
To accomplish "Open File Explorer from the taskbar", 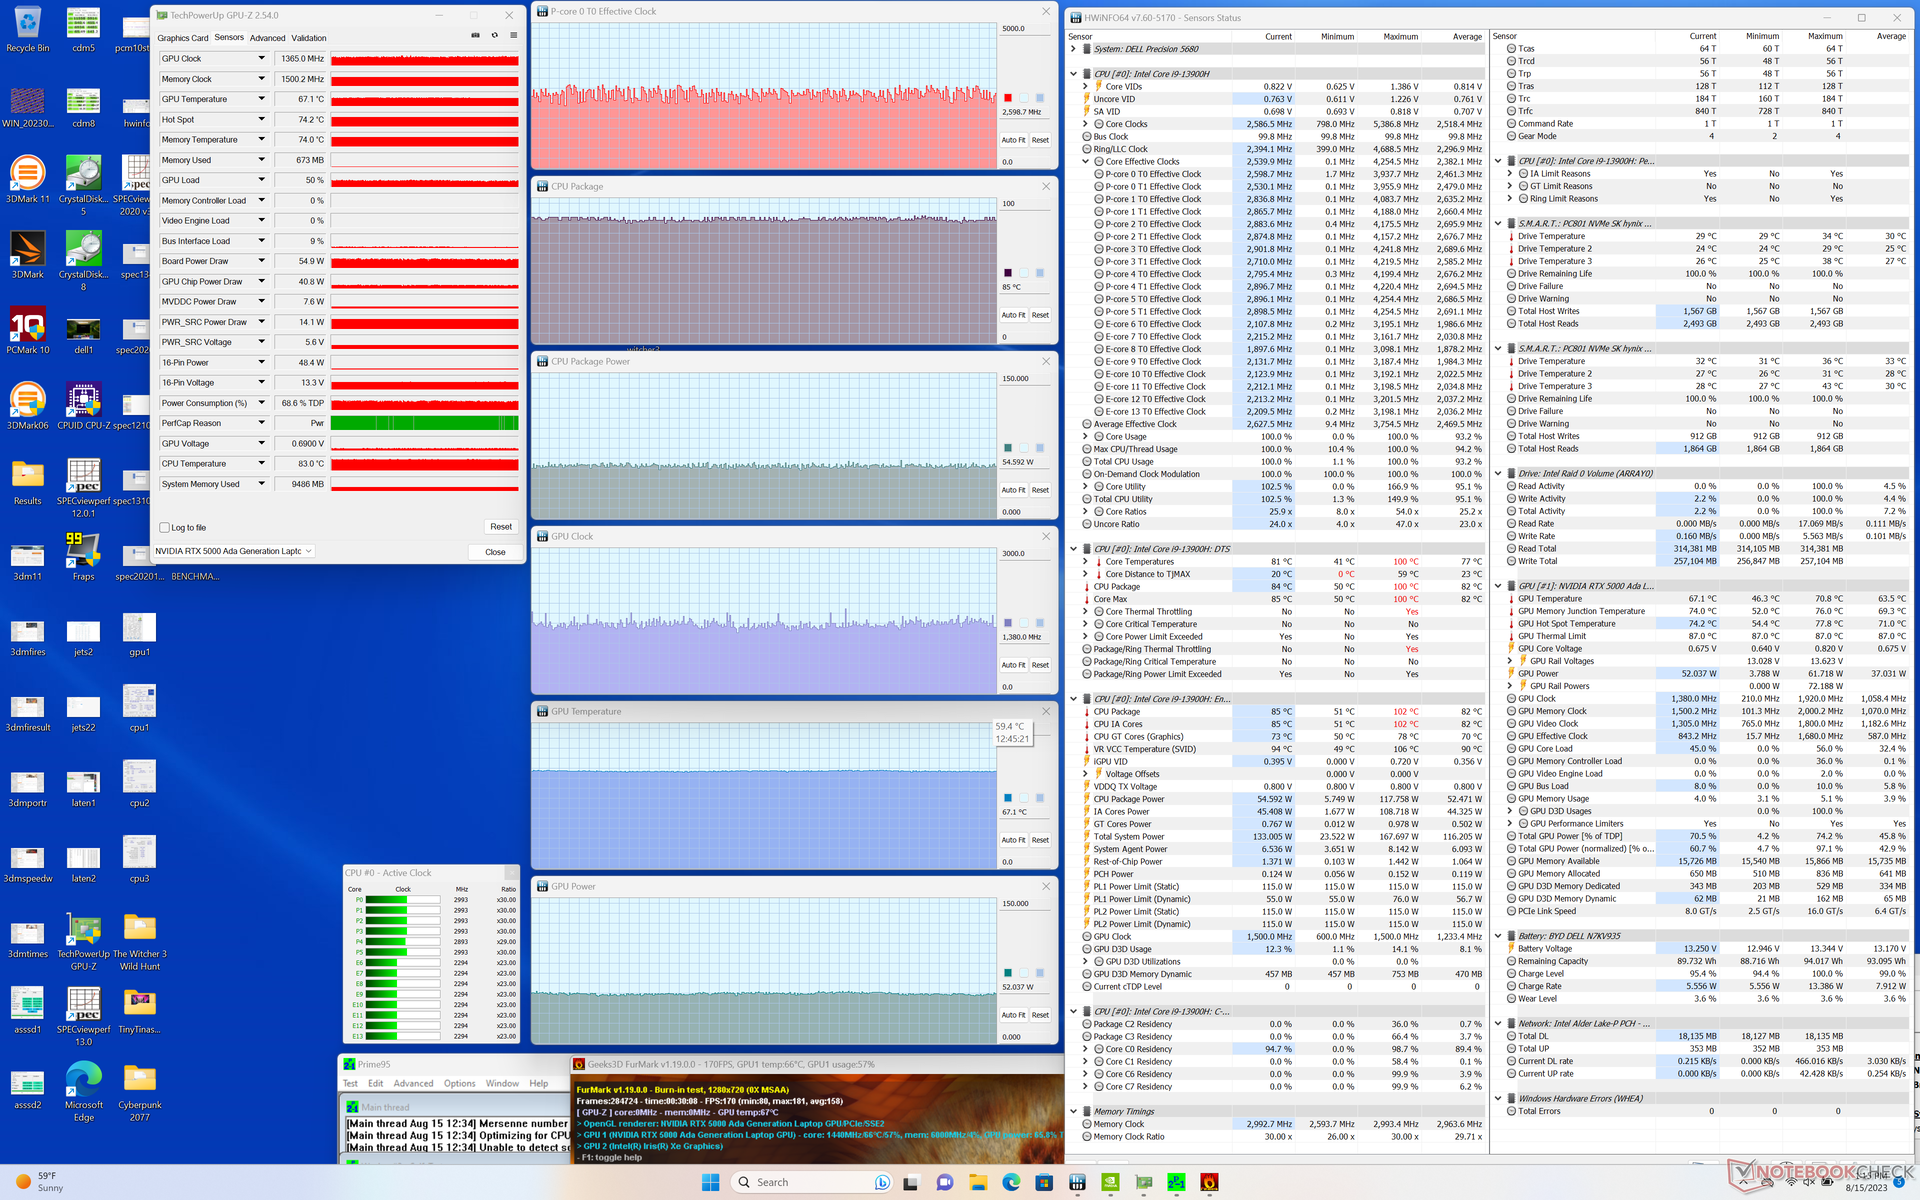I will pos(977,1182).
